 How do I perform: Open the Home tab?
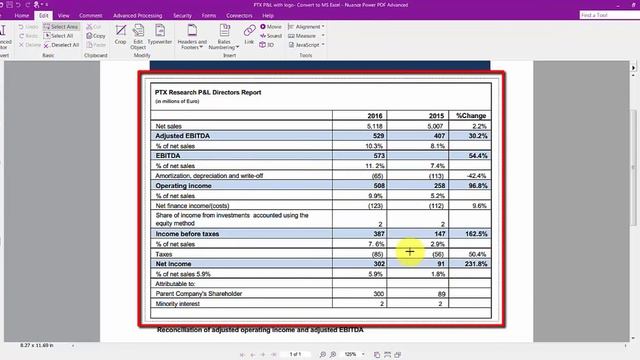tap(22, 16)
